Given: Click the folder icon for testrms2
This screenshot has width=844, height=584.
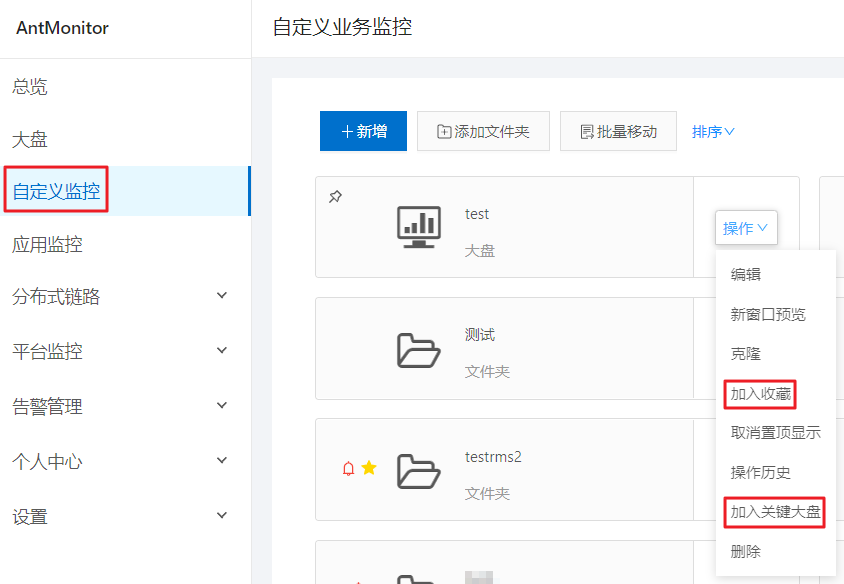Looking at the screenshot, I should tap(419, 472).
